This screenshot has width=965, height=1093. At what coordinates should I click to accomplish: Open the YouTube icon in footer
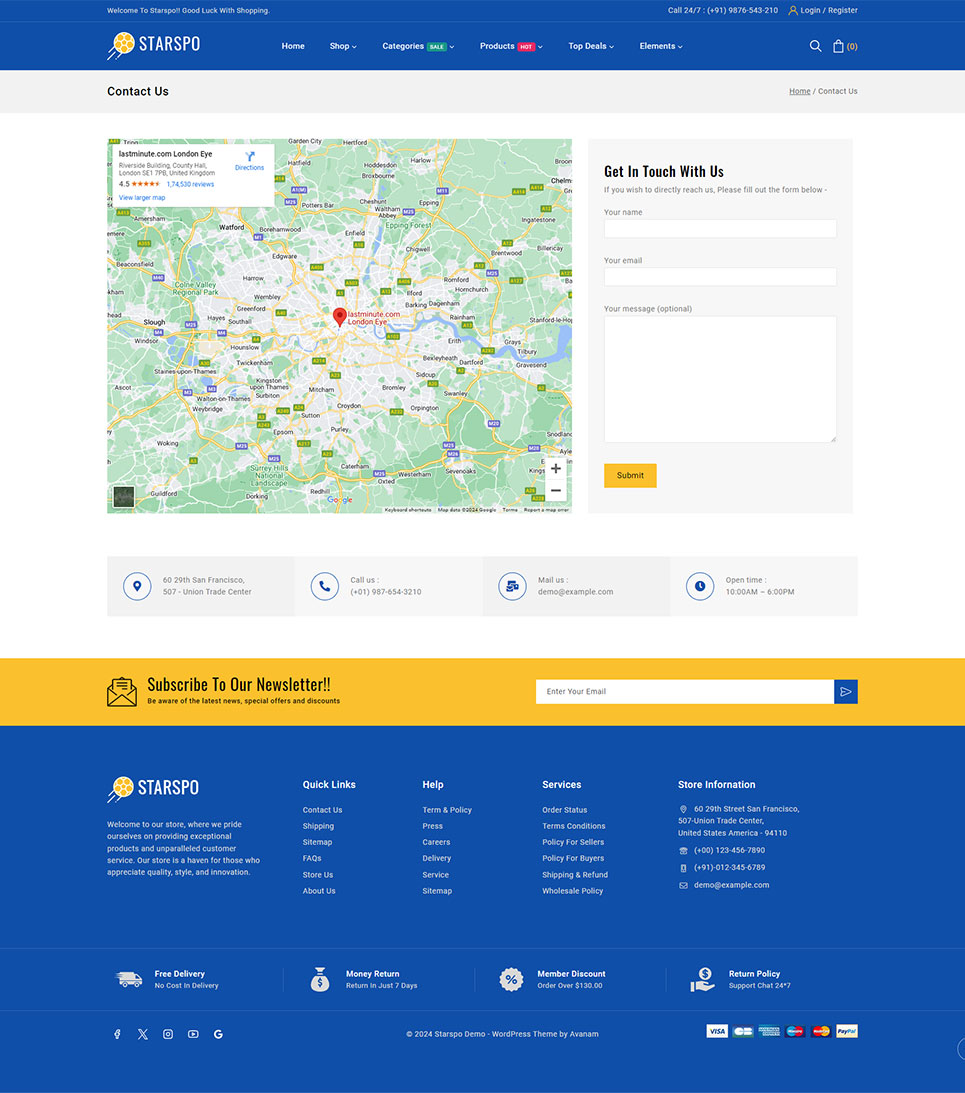(x=193, y=1034)
